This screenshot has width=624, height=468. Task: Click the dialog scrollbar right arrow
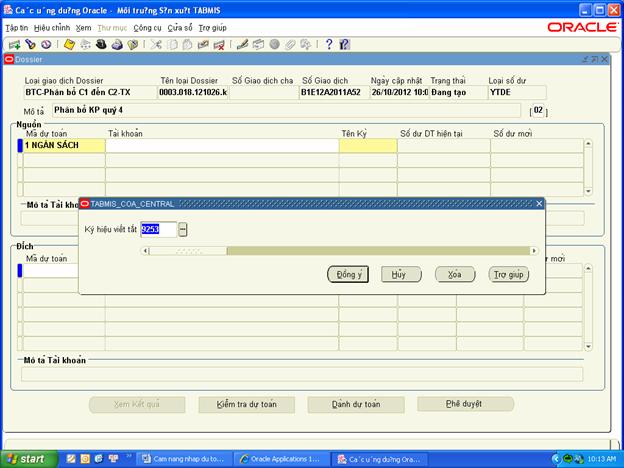534,251
